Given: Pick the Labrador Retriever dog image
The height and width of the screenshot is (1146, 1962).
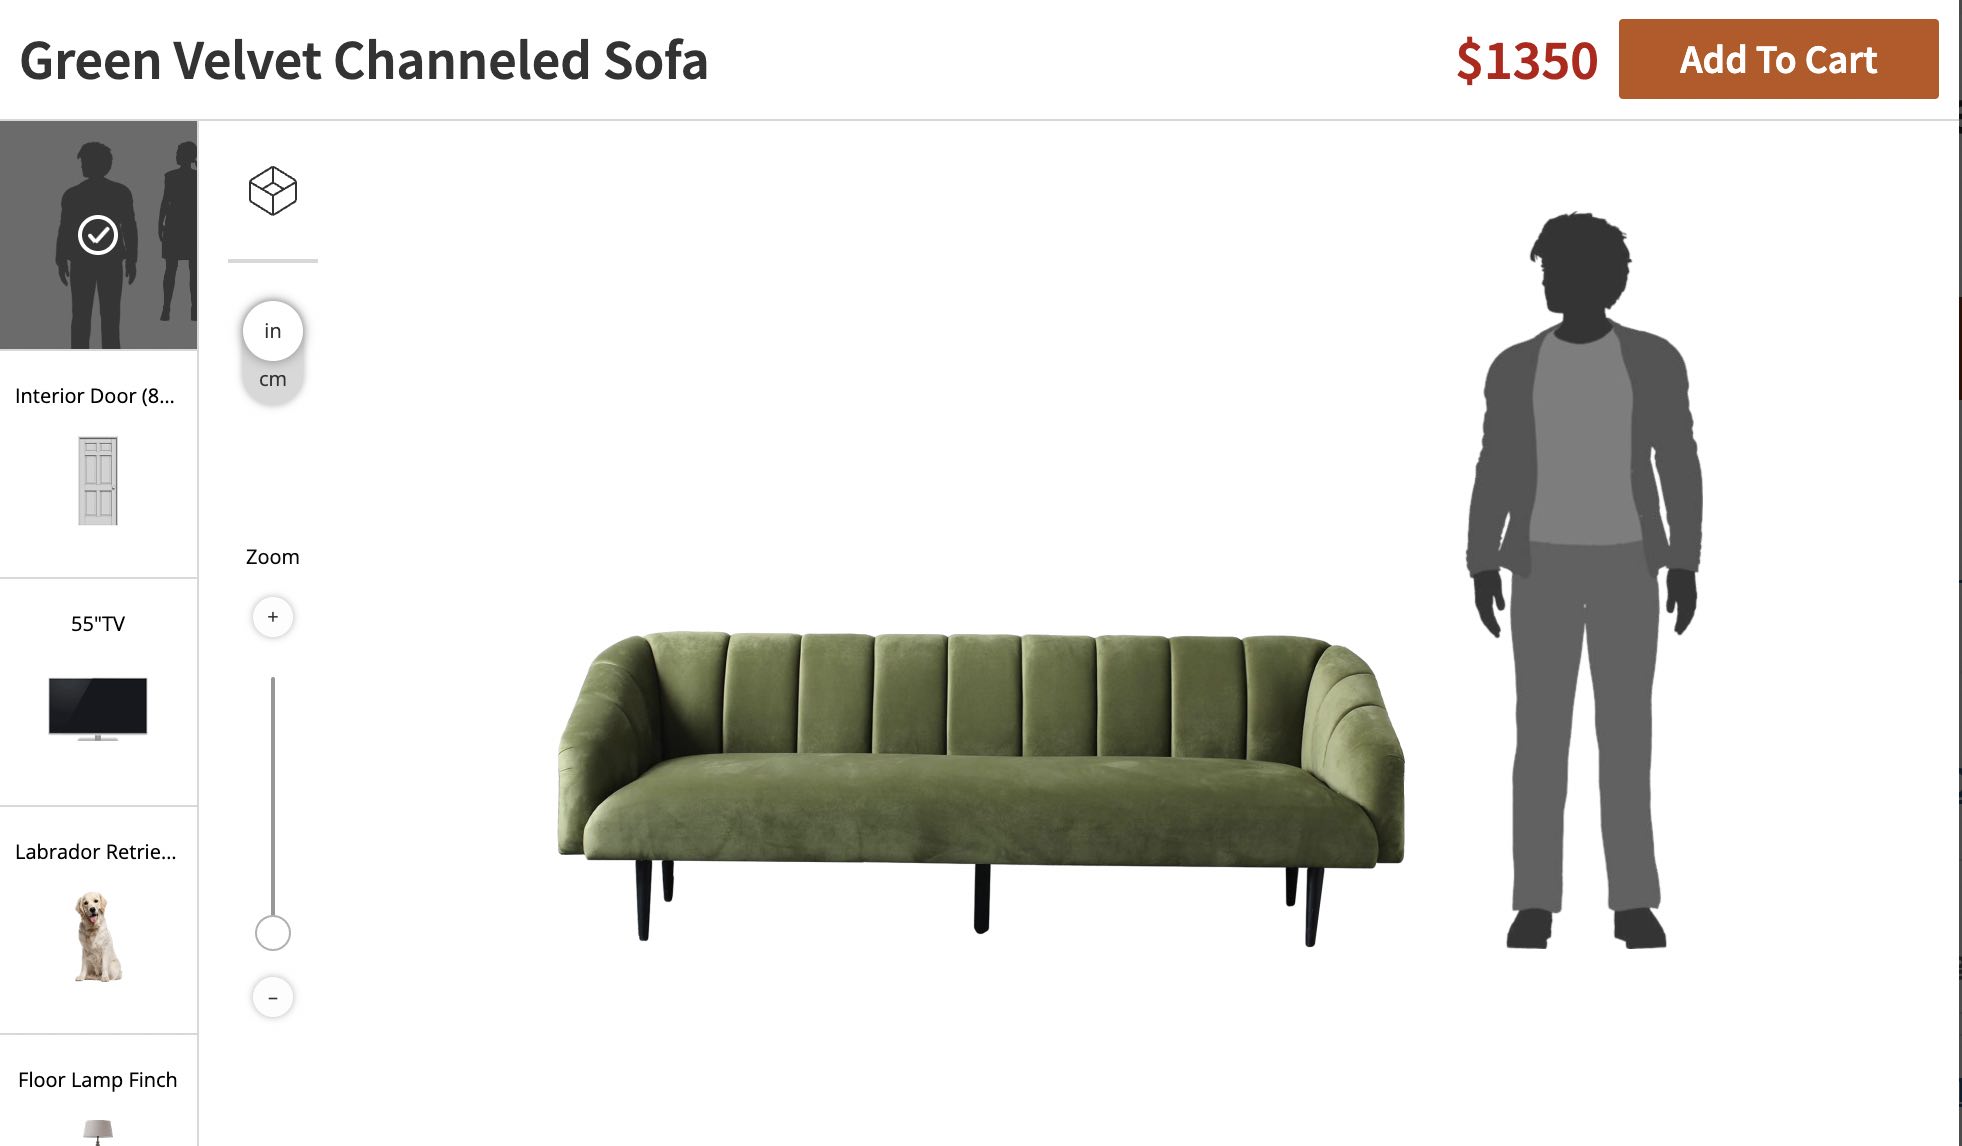Looking at the screenshot, I should 98,937.
